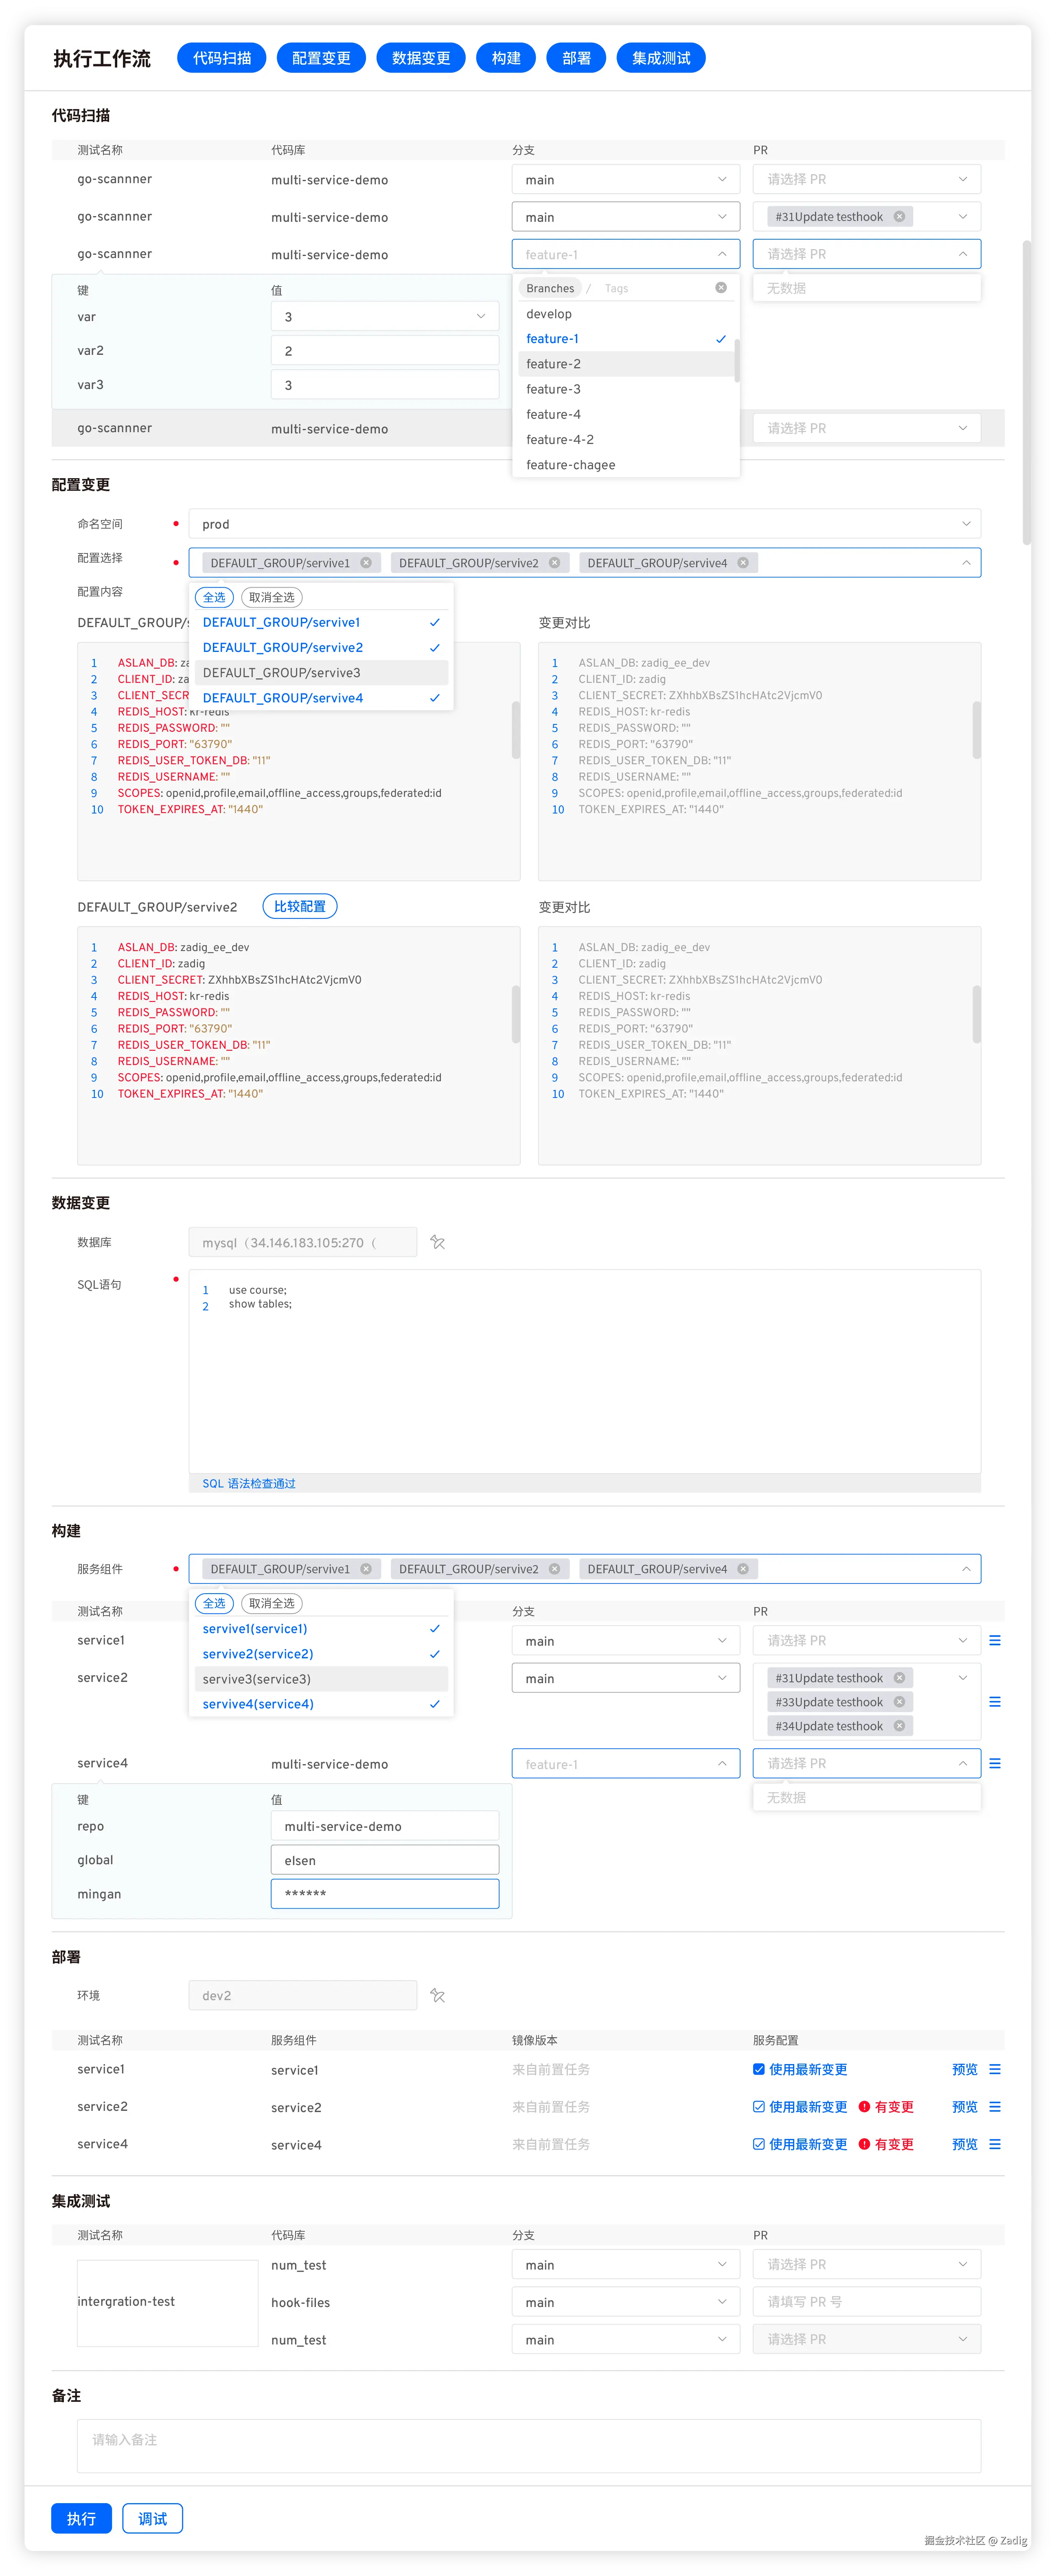Pick the feature-chagee branch option
The width and height of the screenshot is (1056, 2576).
coord(626,465)
